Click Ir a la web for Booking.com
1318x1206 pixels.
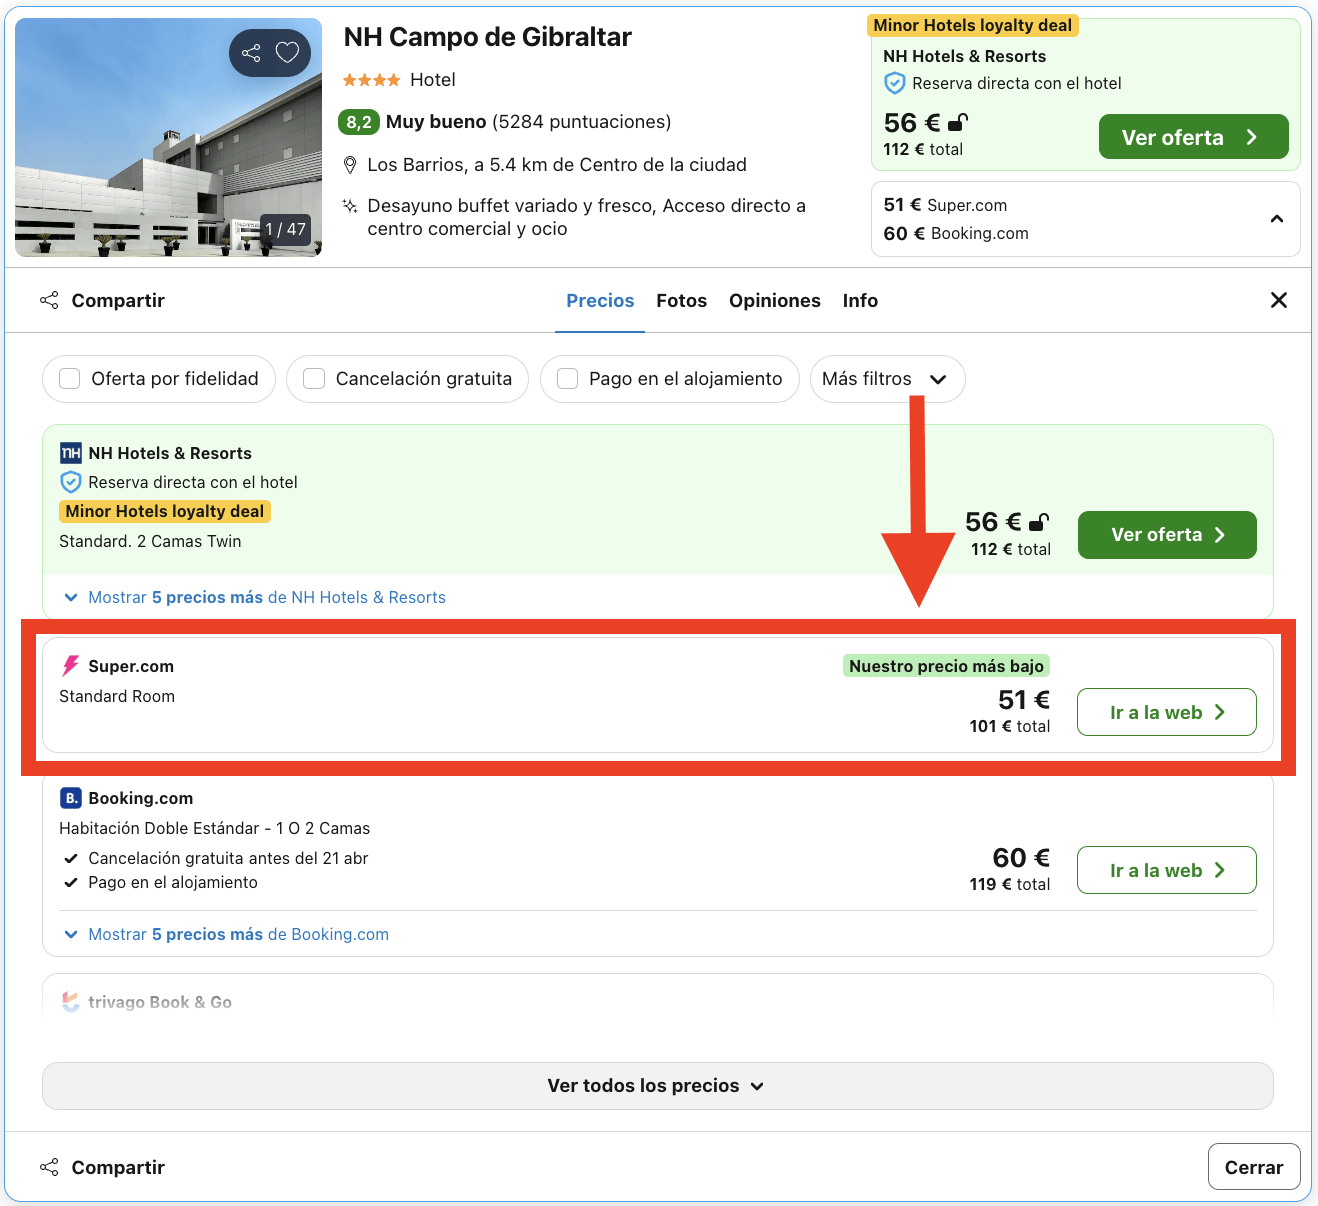coord(1167,870)
